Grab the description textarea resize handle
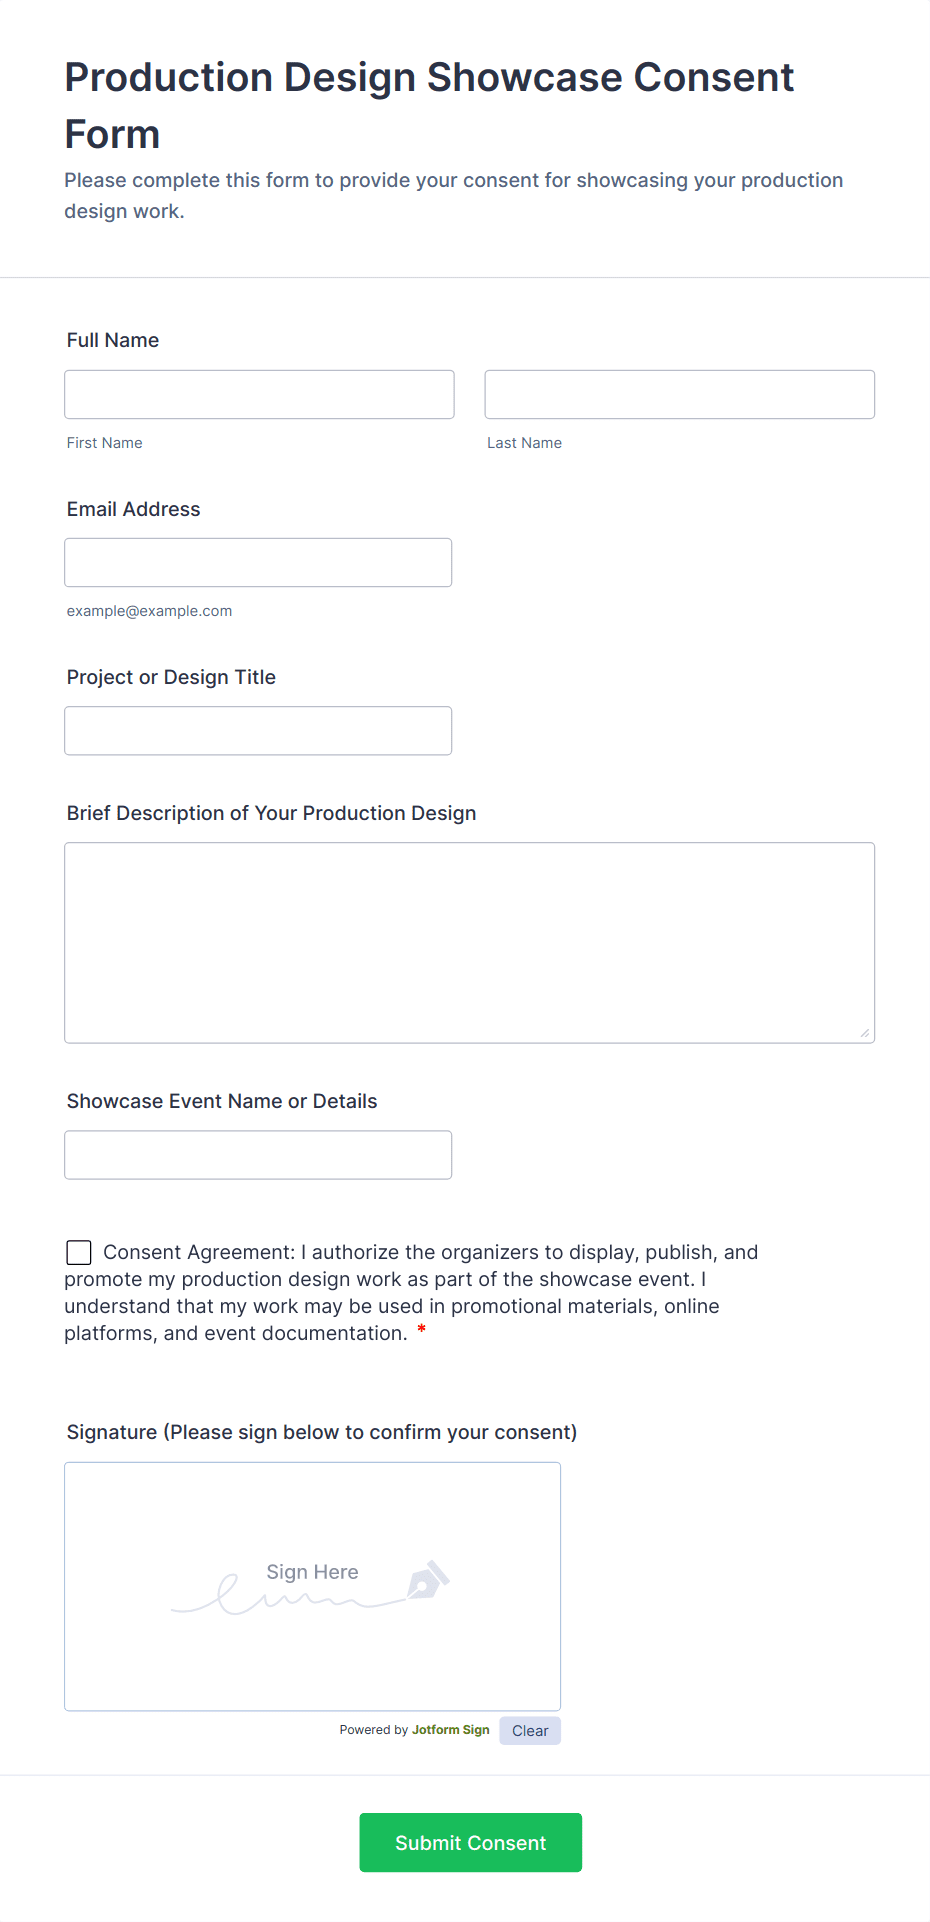The image size is (930, 1922). [865, 1033]
